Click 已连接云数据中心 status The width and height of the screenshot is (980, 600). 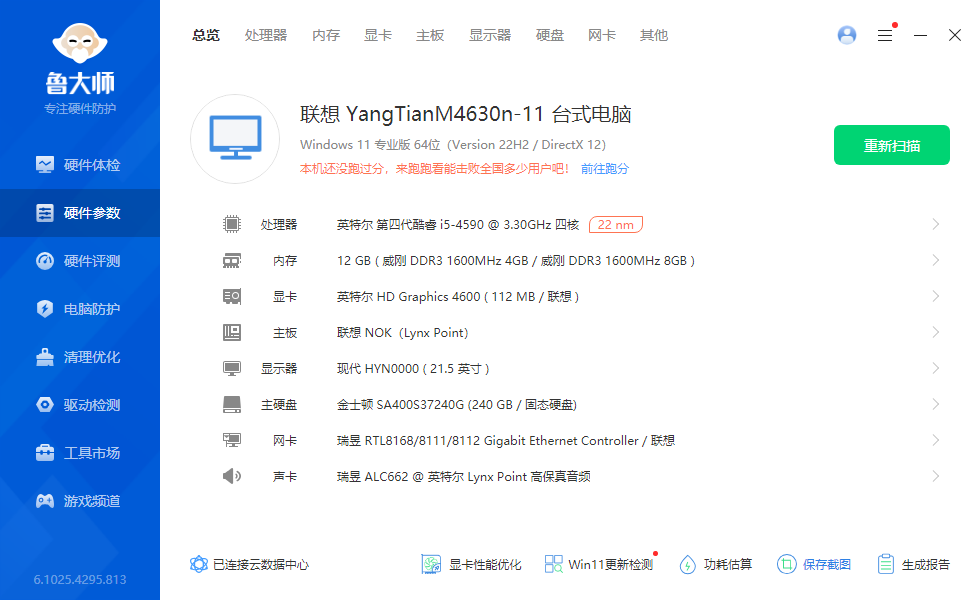(249, 564)
